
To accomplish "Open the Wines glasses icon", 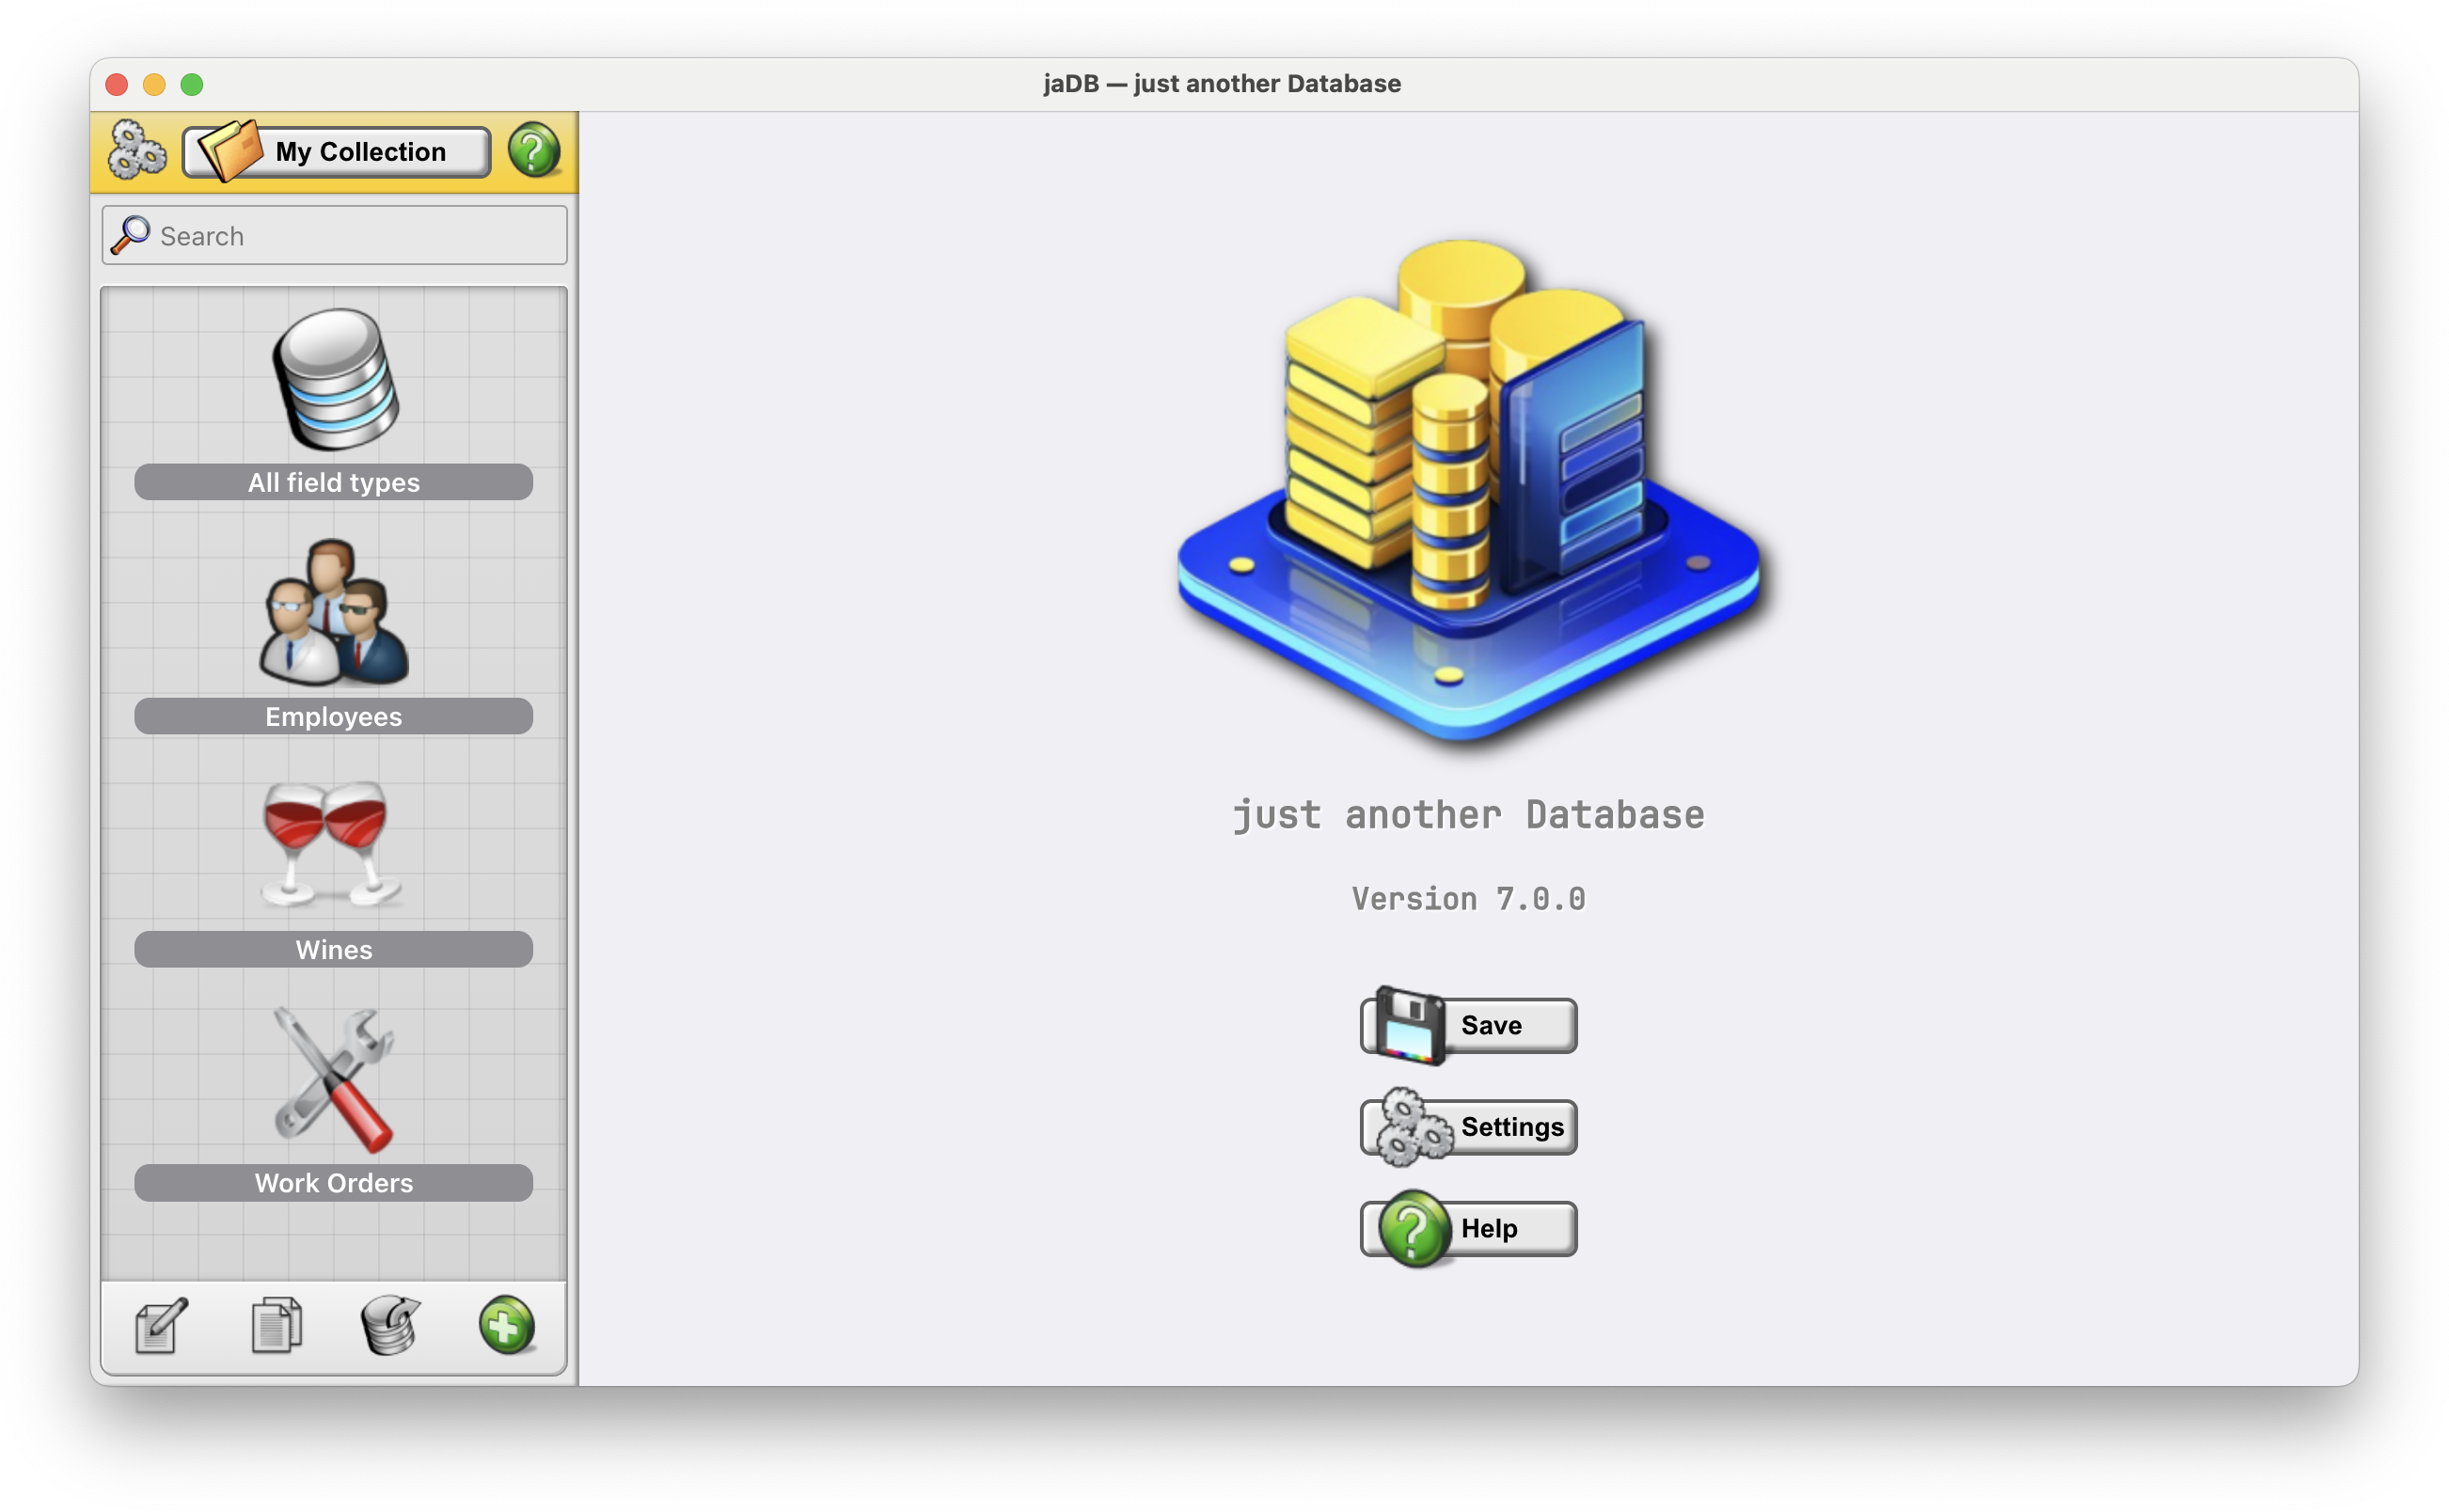I will pos(328,843).
